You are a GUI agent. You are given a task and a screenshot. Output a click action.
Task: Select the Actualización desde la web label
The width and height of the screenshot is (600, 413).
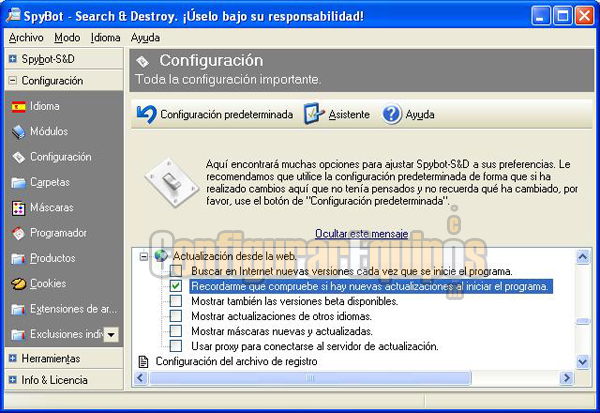(235, 256)
